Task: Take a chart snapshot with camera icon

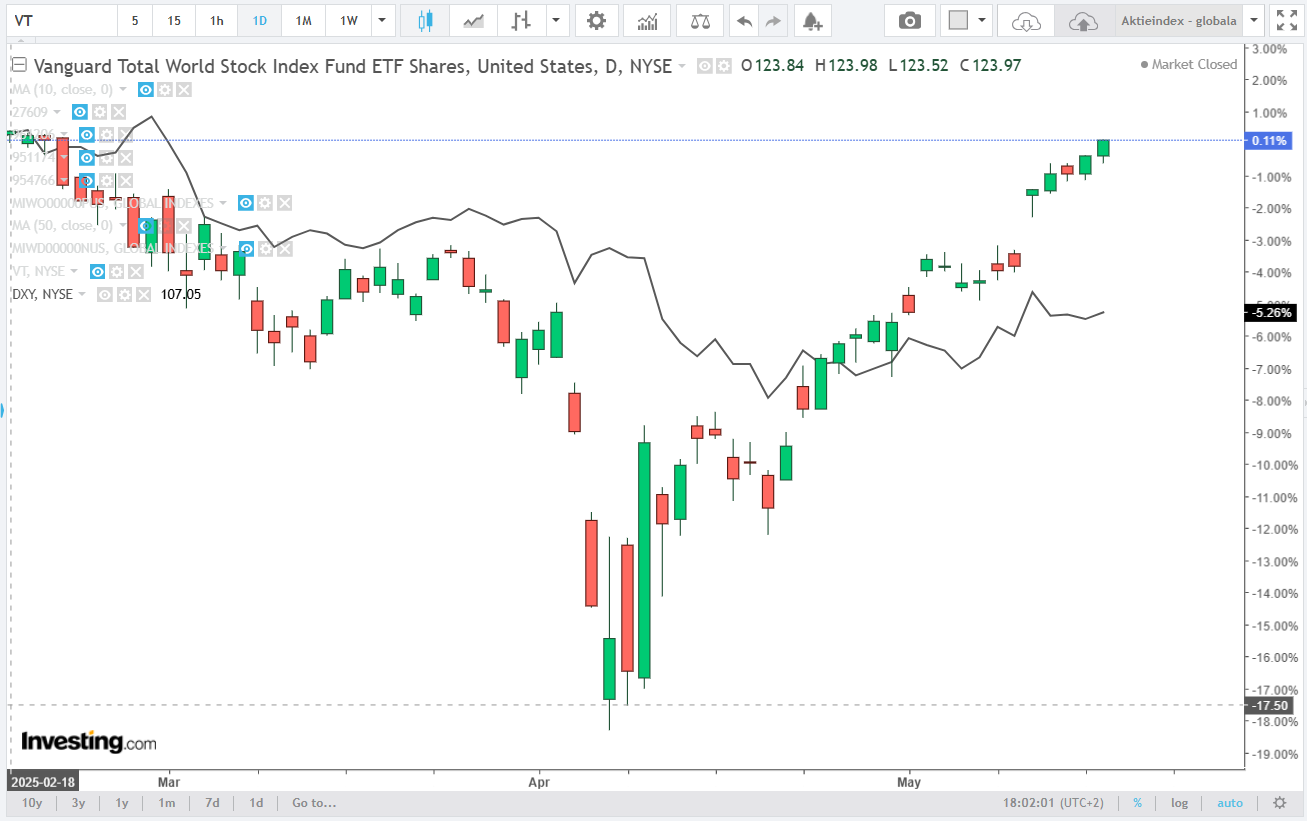Action: click(x=909, y=20)
